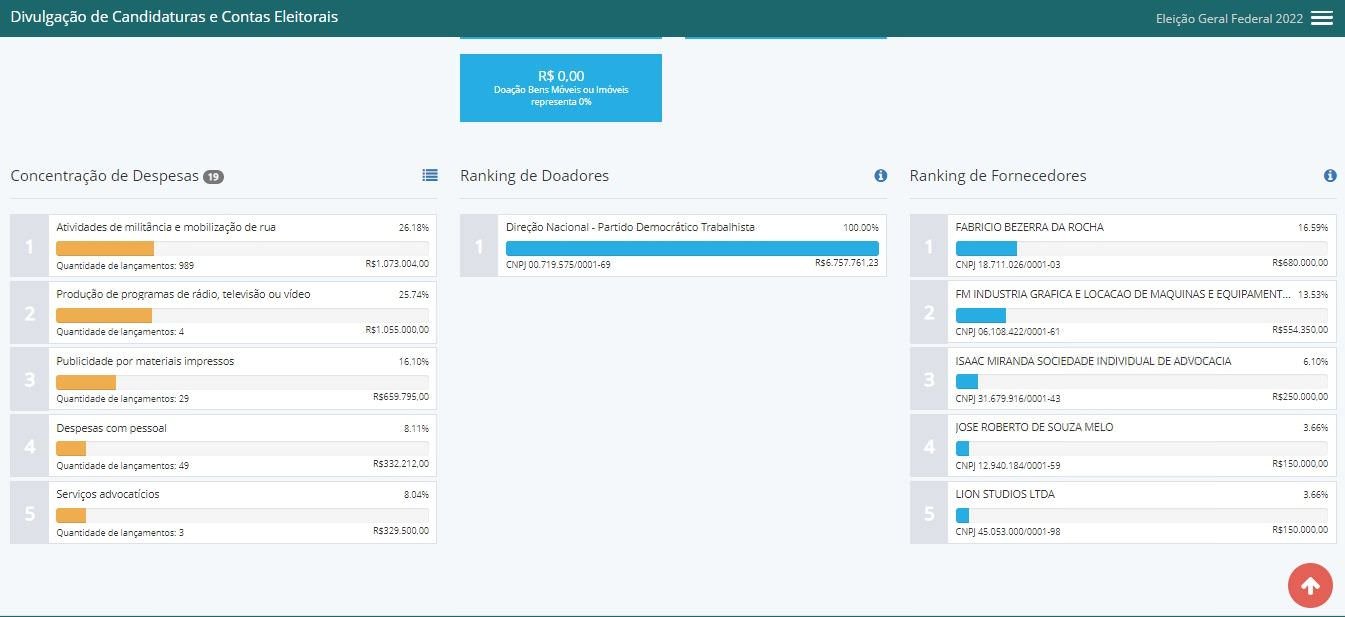The height and width of the screenshot is (617, 1345).
Task: Click the Concentração de Despesas heading
Action: (105, 176)
